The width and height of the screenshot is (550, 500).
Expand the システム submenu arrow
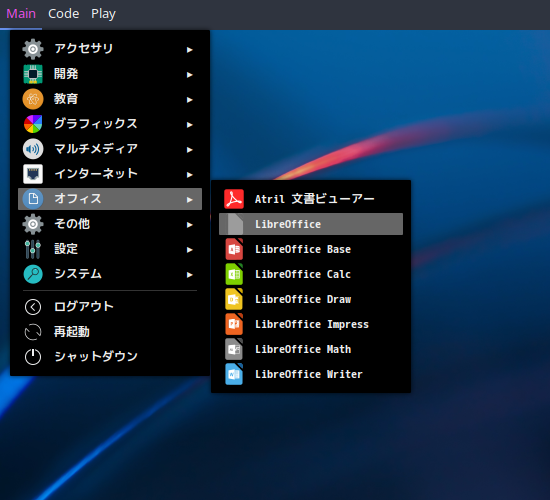(190, 275)
